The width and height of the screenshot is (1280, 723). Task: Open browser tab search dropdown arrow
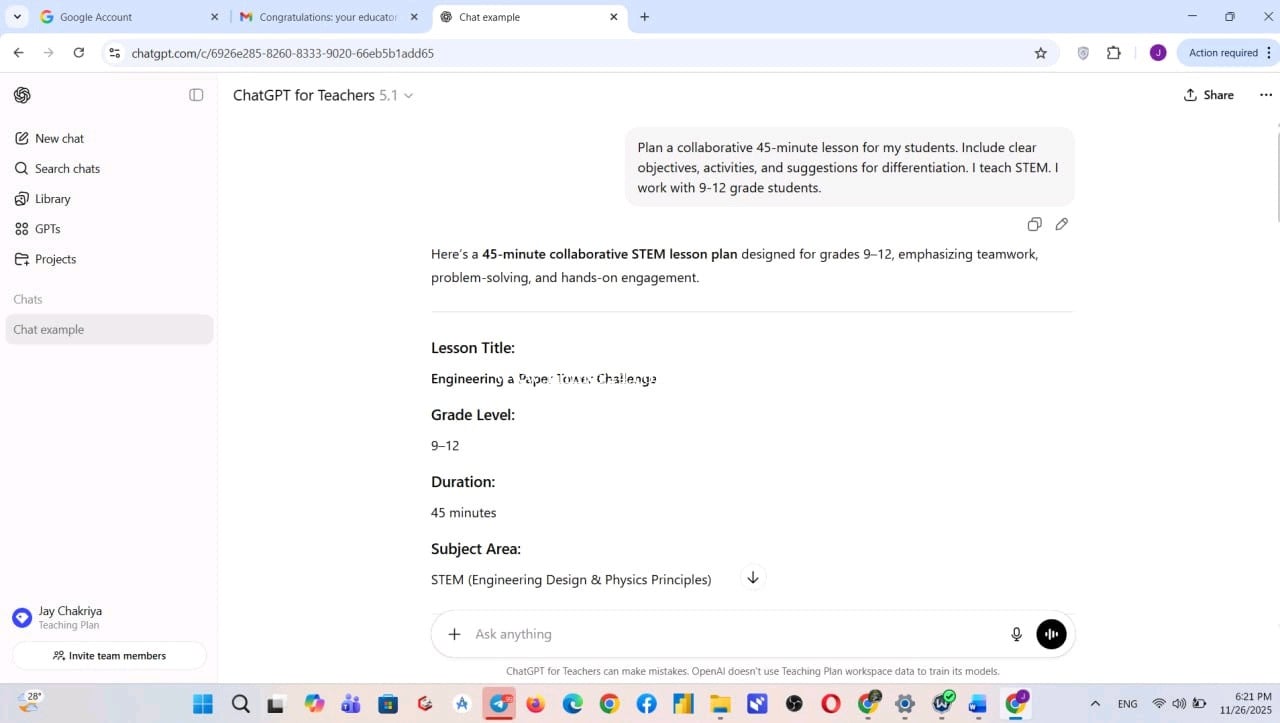(17, 17)
